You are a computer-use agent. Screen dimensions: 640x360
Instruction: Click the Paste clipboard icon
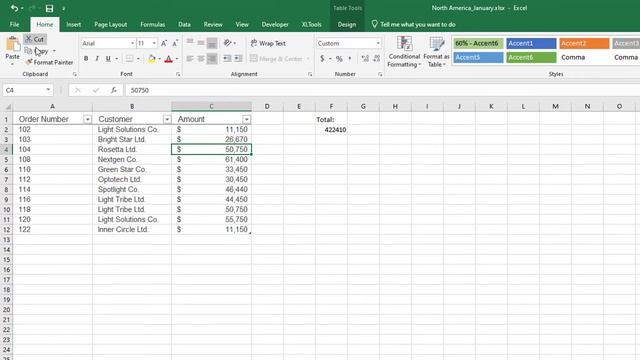pyautogui.click(x=13, y=44)
